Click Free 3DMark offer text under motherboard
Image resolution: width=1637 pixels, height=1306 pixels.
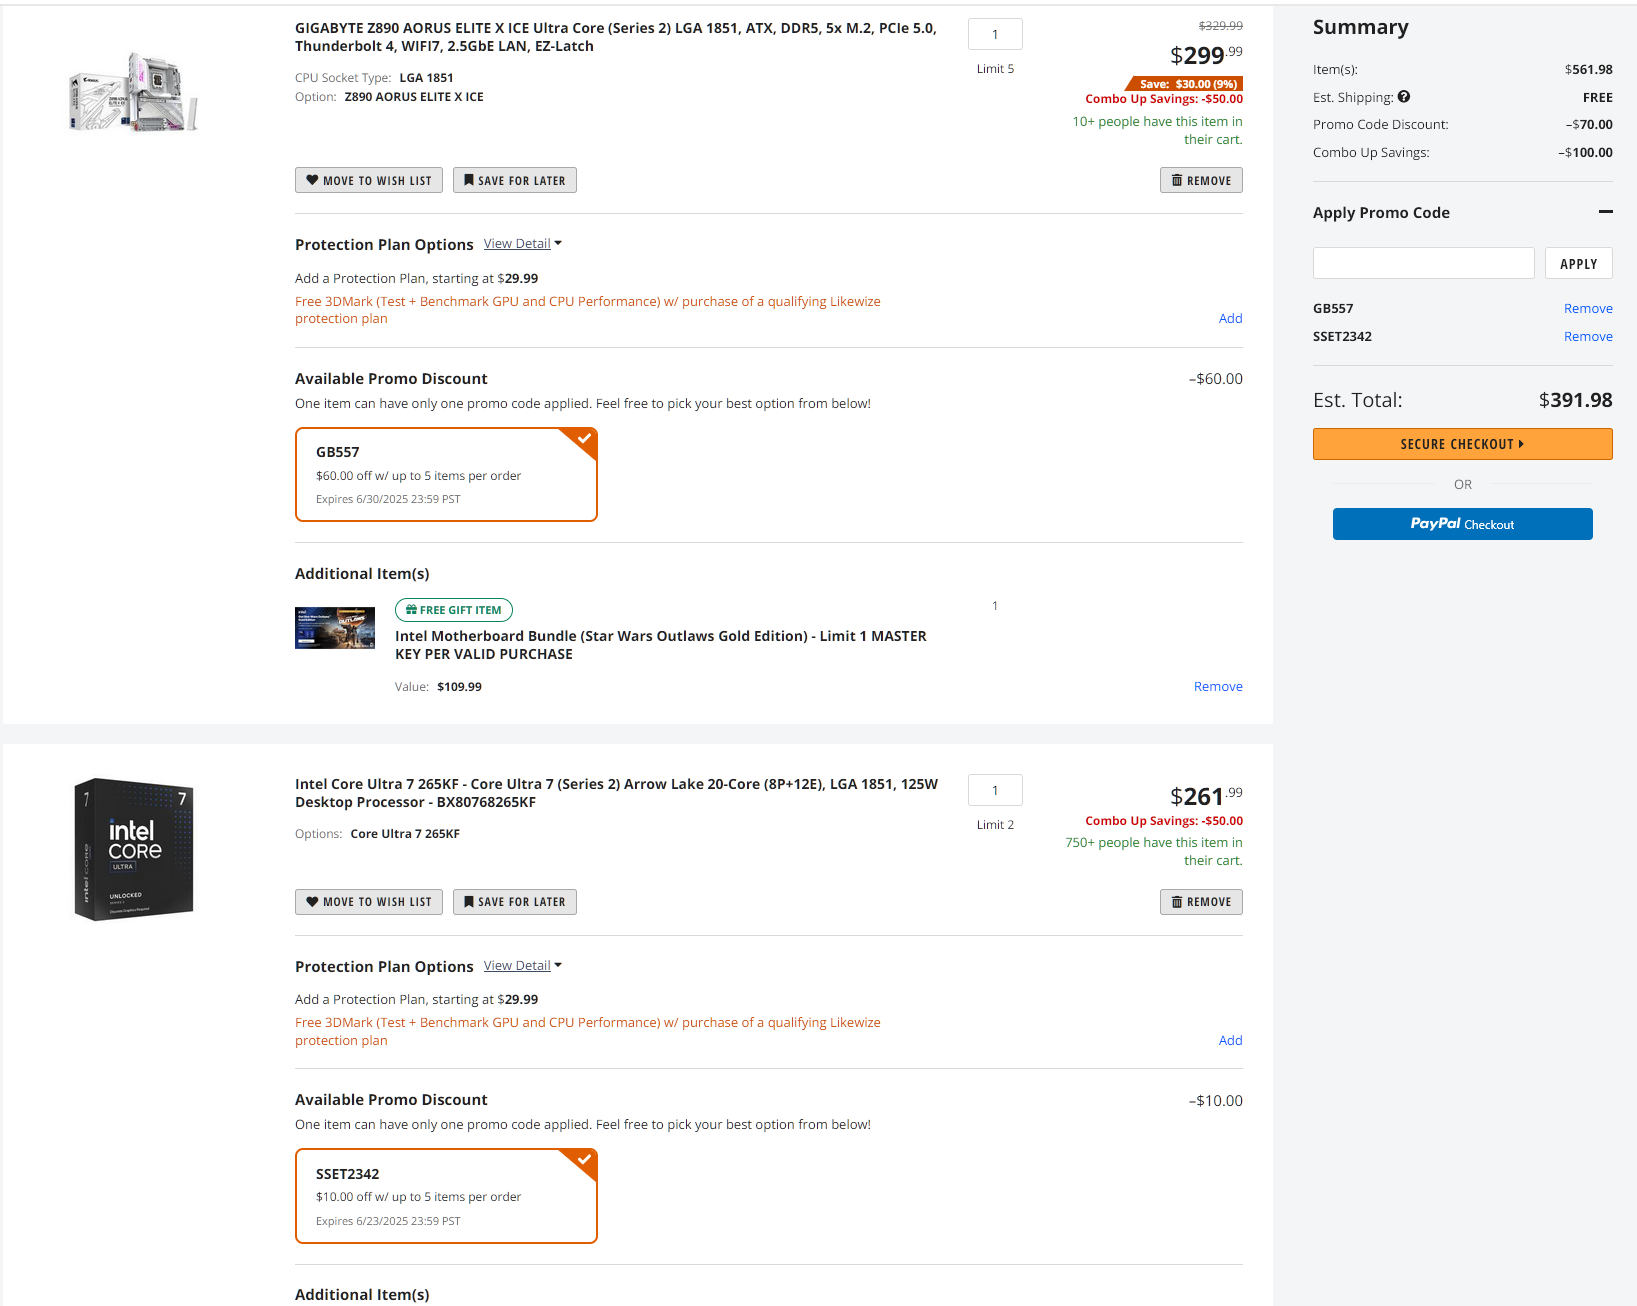588,310
